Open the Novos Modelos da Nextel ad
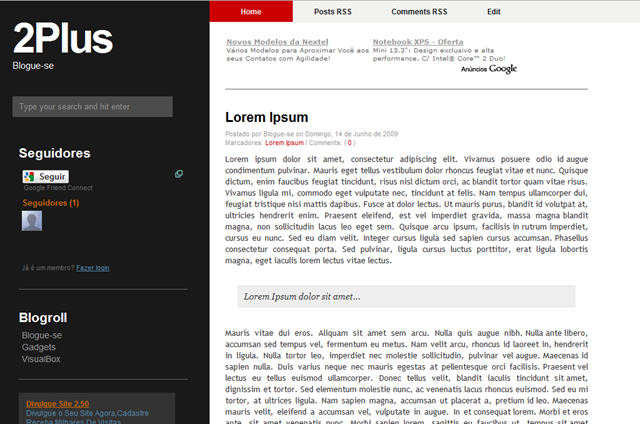Image resolution: width=640 pixels, height=424 pixels. point(277,42)
